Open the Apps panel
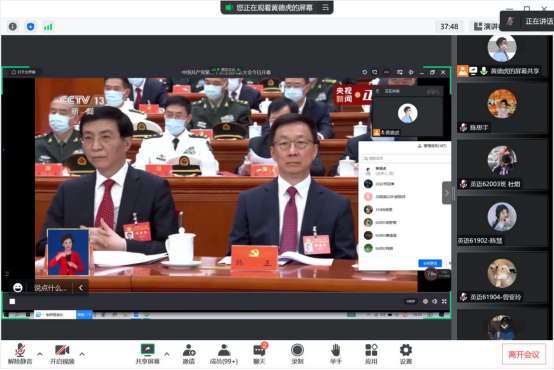The width and height of the screenshot is (554, 370). [371, 353]
